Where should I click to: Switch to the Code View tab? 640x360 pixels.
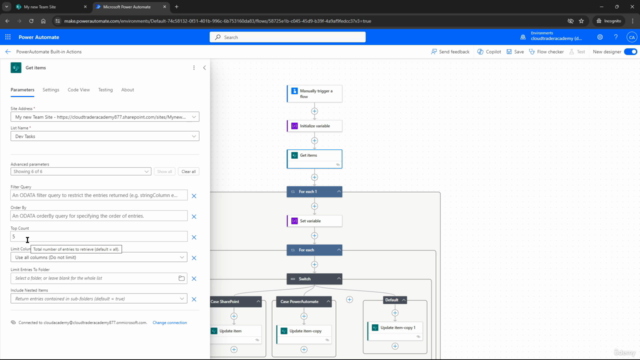(x=79, y=90)
